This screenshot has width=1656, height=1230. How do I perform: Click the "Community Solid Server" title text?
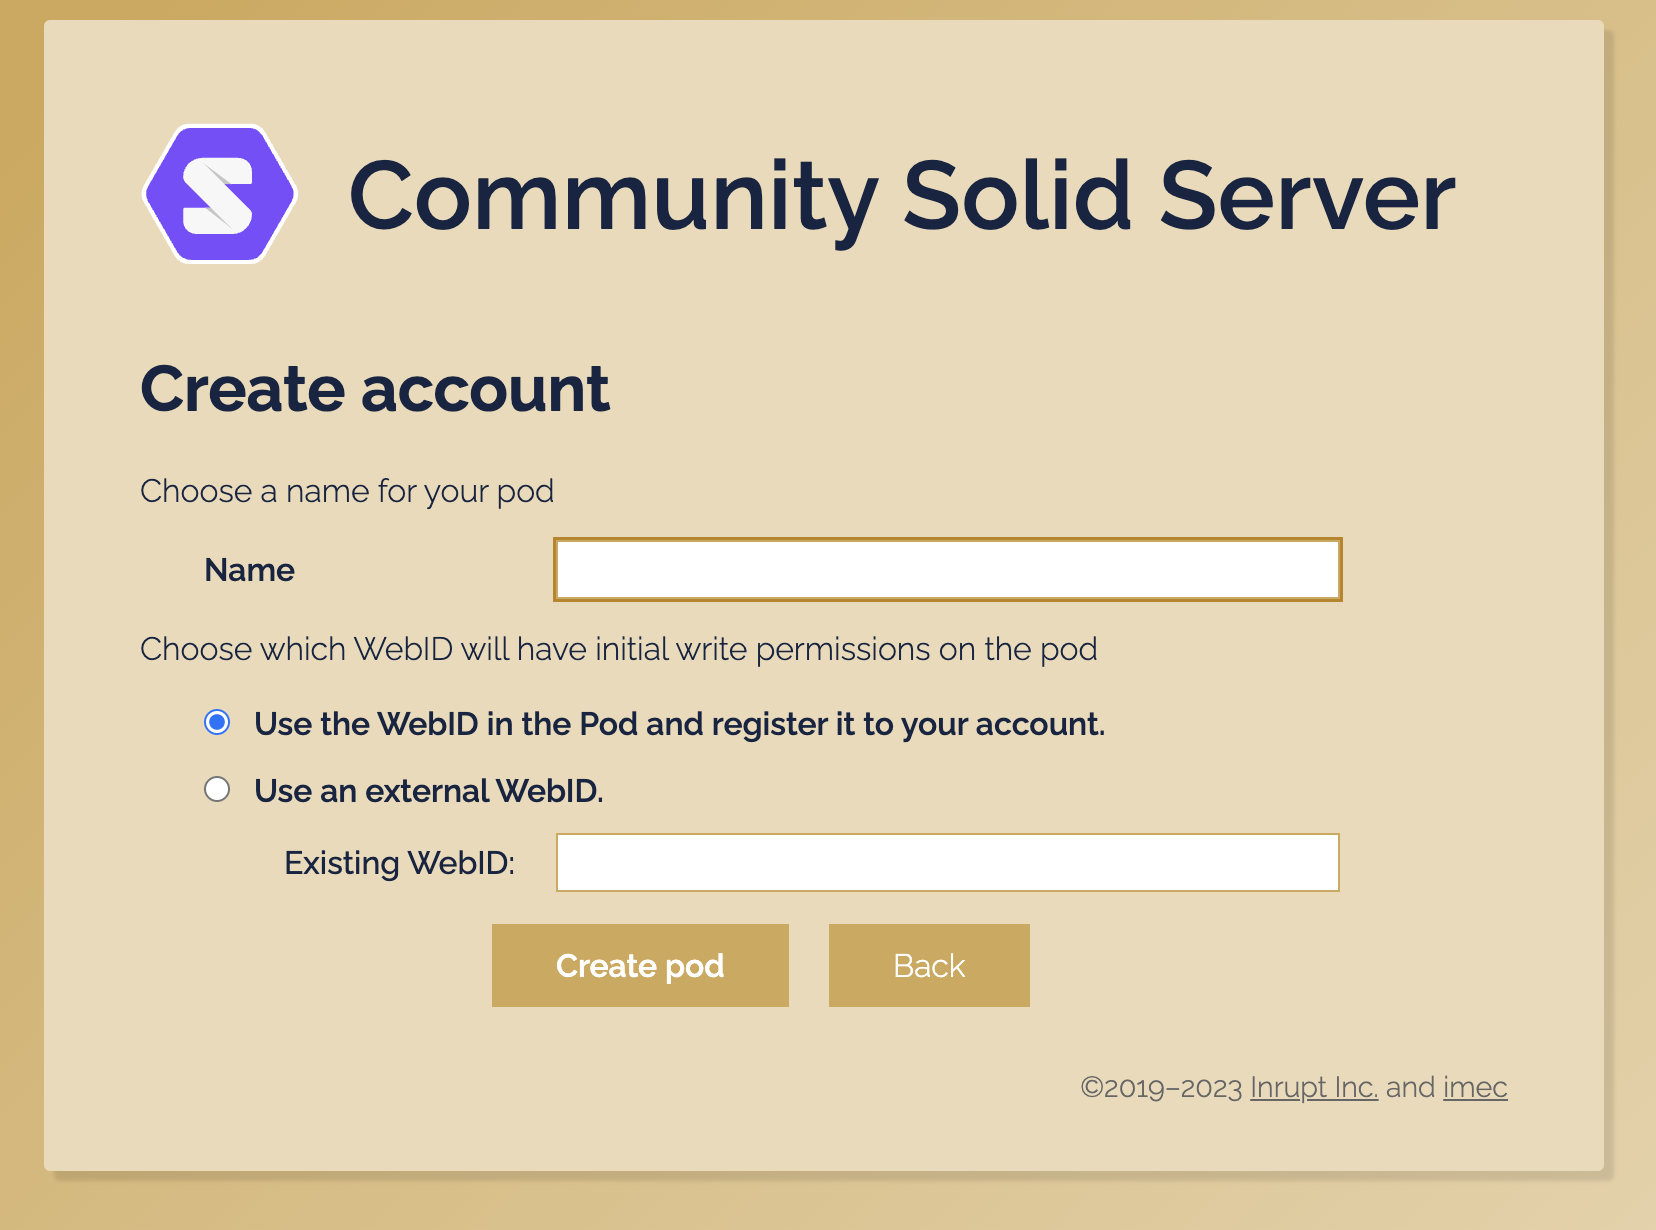click(x=901, y=196)
